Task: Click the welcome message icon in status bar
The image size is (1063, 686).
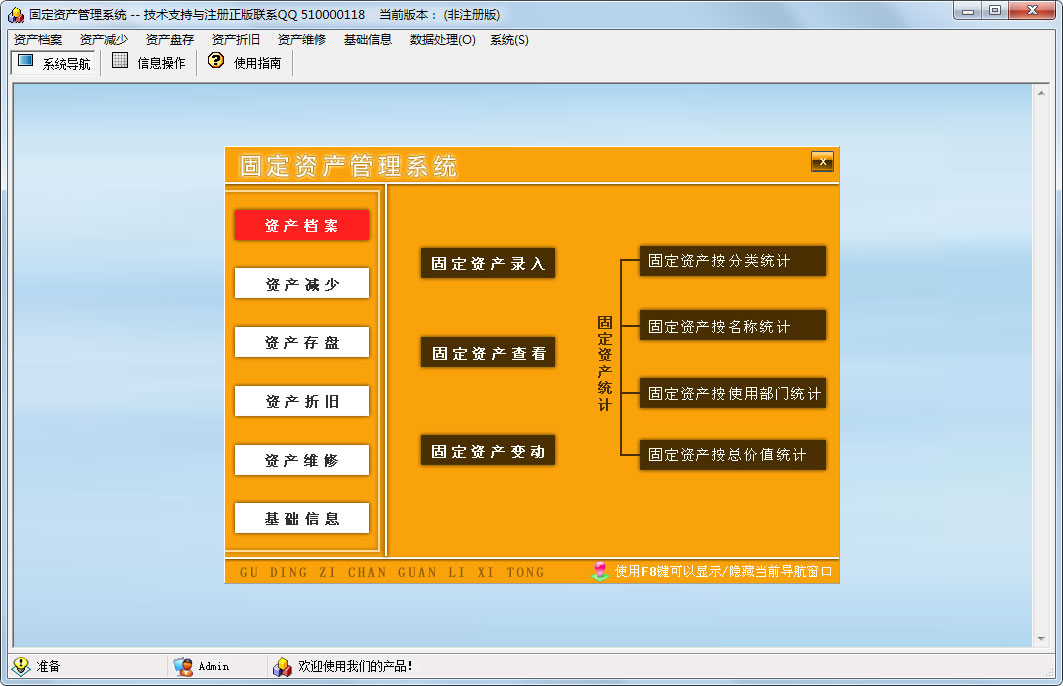Action: click(x=283, y=666)
